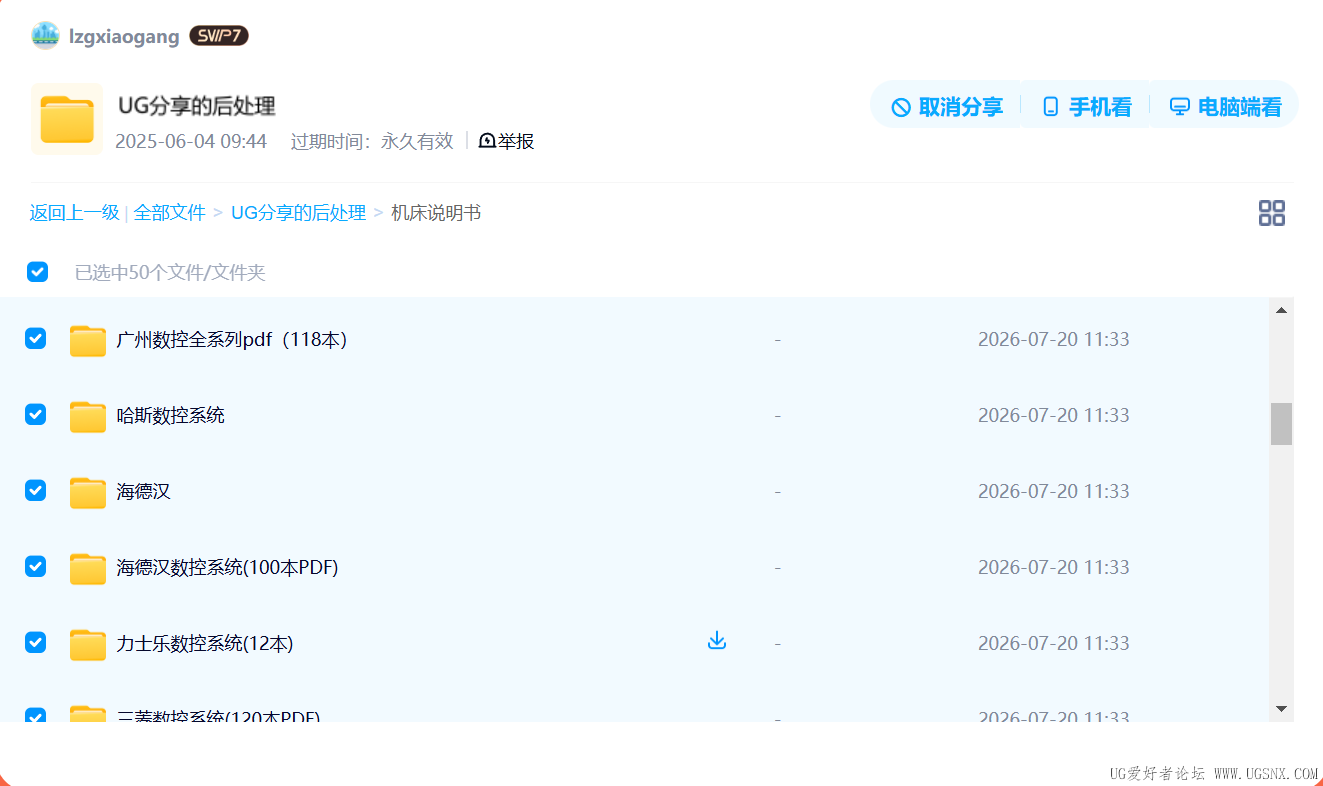Uncheck the select-all files checkbox
Screen dimensions: 1323x786
37,272
